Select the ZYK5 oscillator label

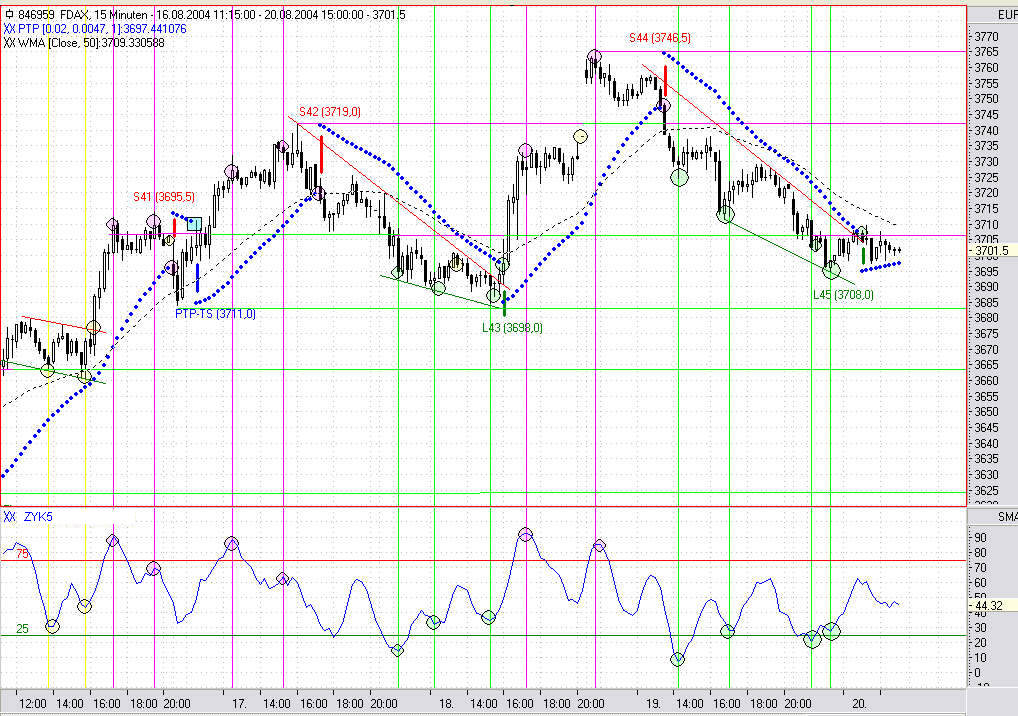point(38,517)
